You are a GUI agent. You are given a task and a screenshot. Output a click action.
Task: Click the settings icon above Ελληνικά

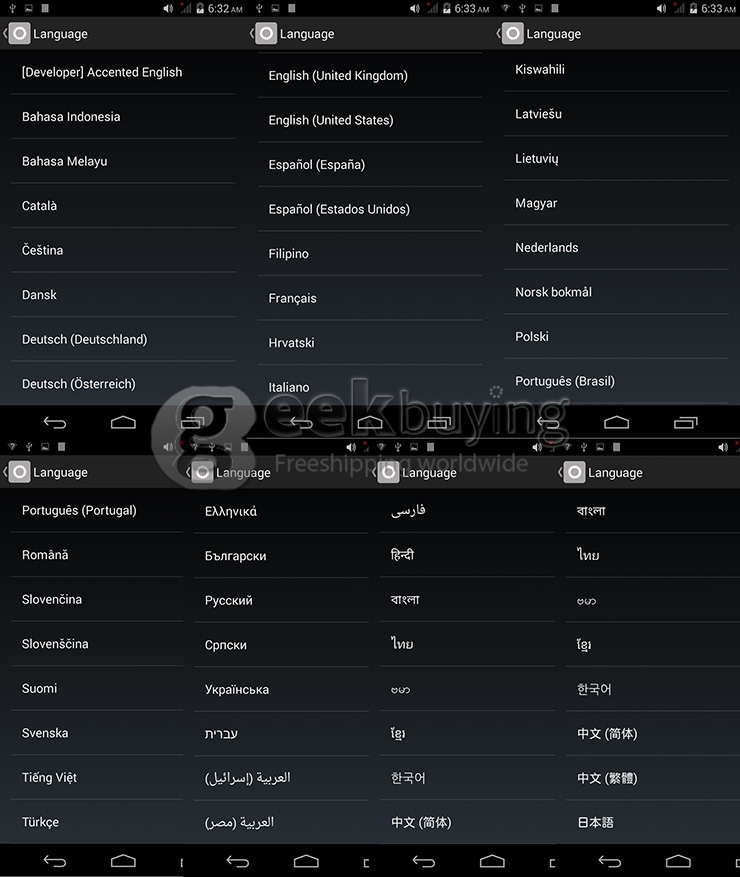pos(203,473)
